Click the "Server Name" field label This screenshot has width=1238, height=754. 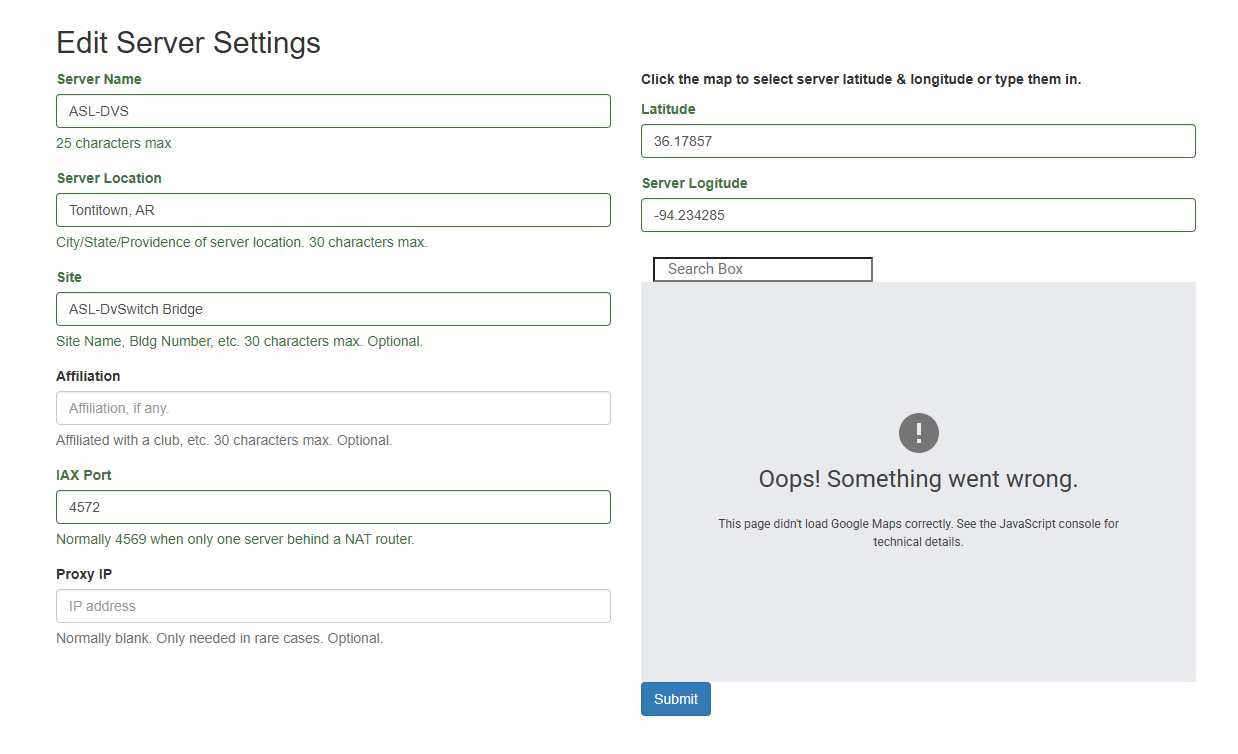tap(99, 79)
